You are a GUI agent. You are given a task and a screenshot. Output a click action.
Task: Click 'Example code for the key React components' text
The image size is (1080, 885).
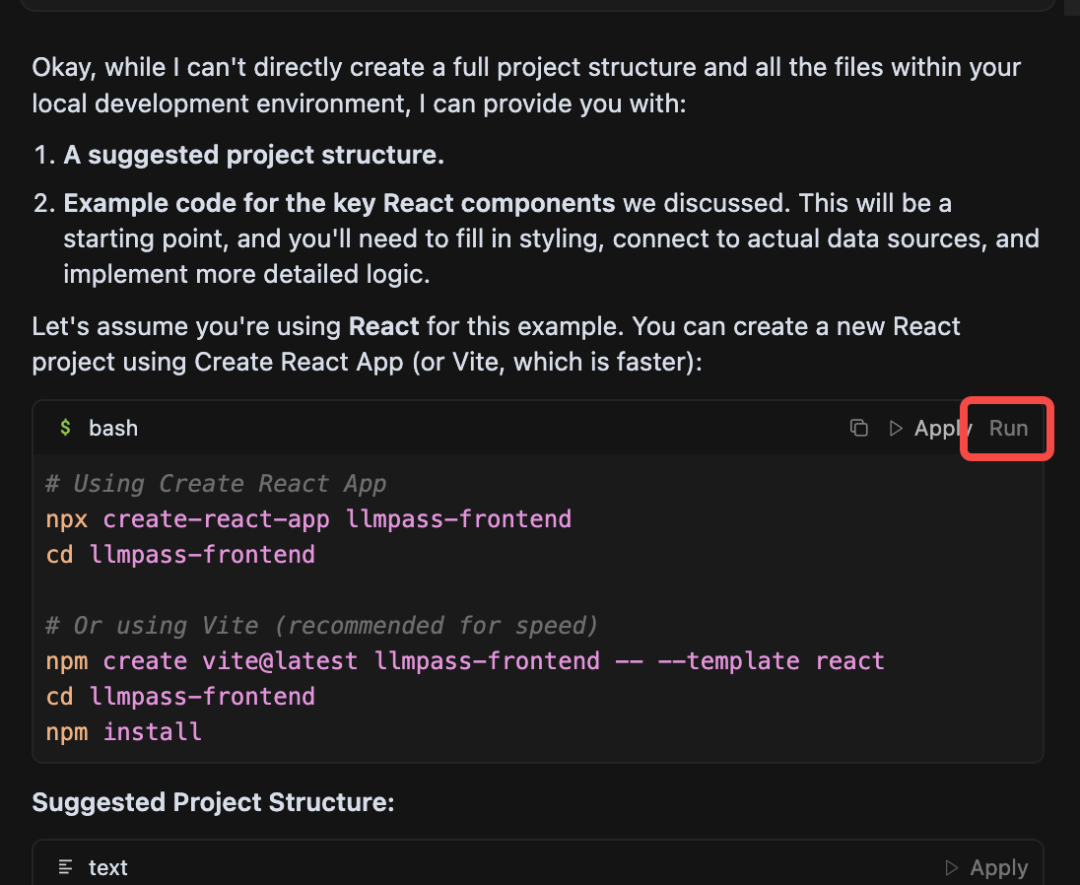(x=339, y=203)
